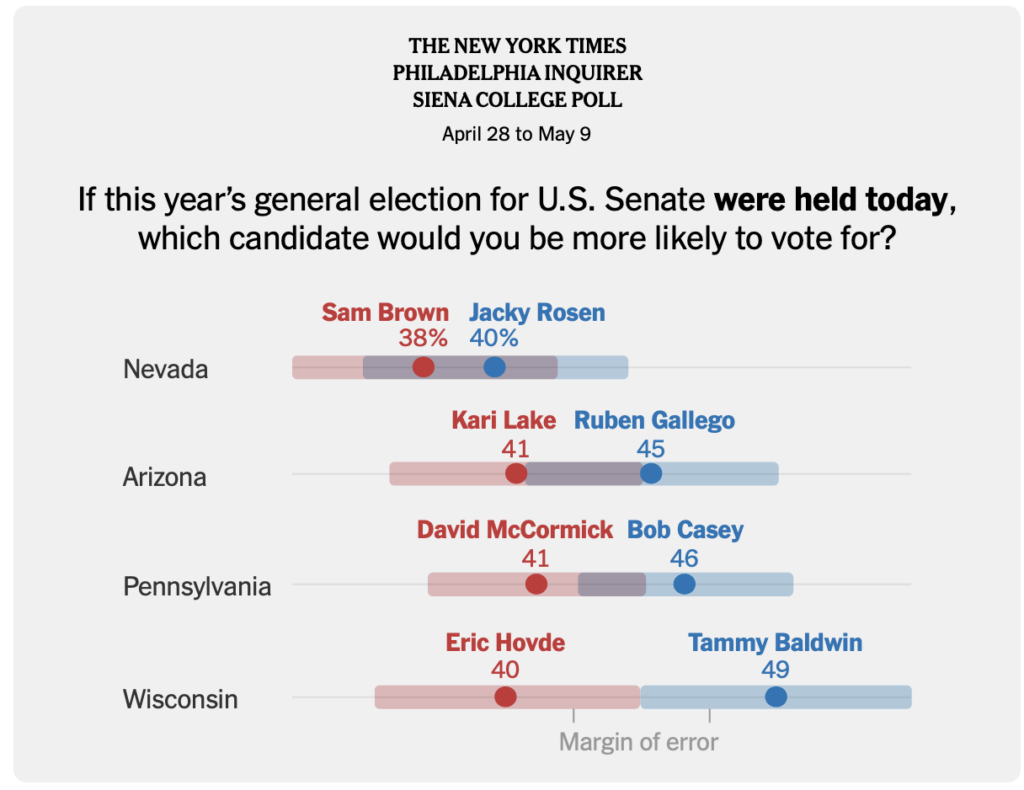Click the Margin of error label
The width and height of the screenshot is (1024, 790).
pos(638,742)
